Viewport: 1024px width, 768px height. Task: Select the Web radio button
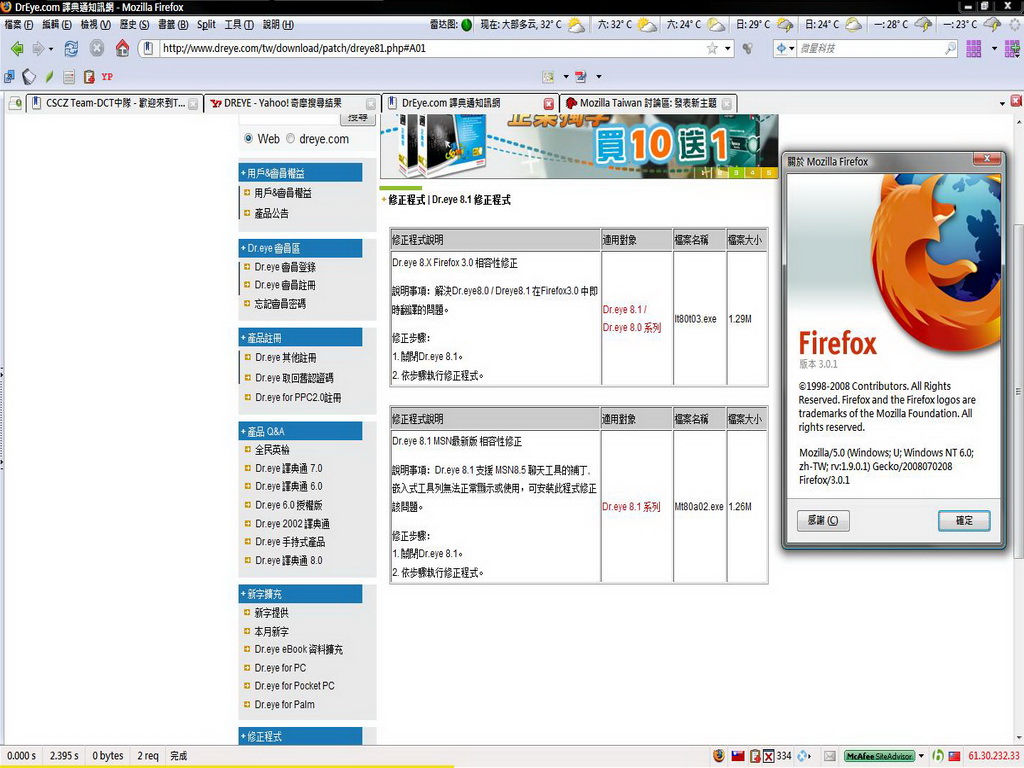249,139
